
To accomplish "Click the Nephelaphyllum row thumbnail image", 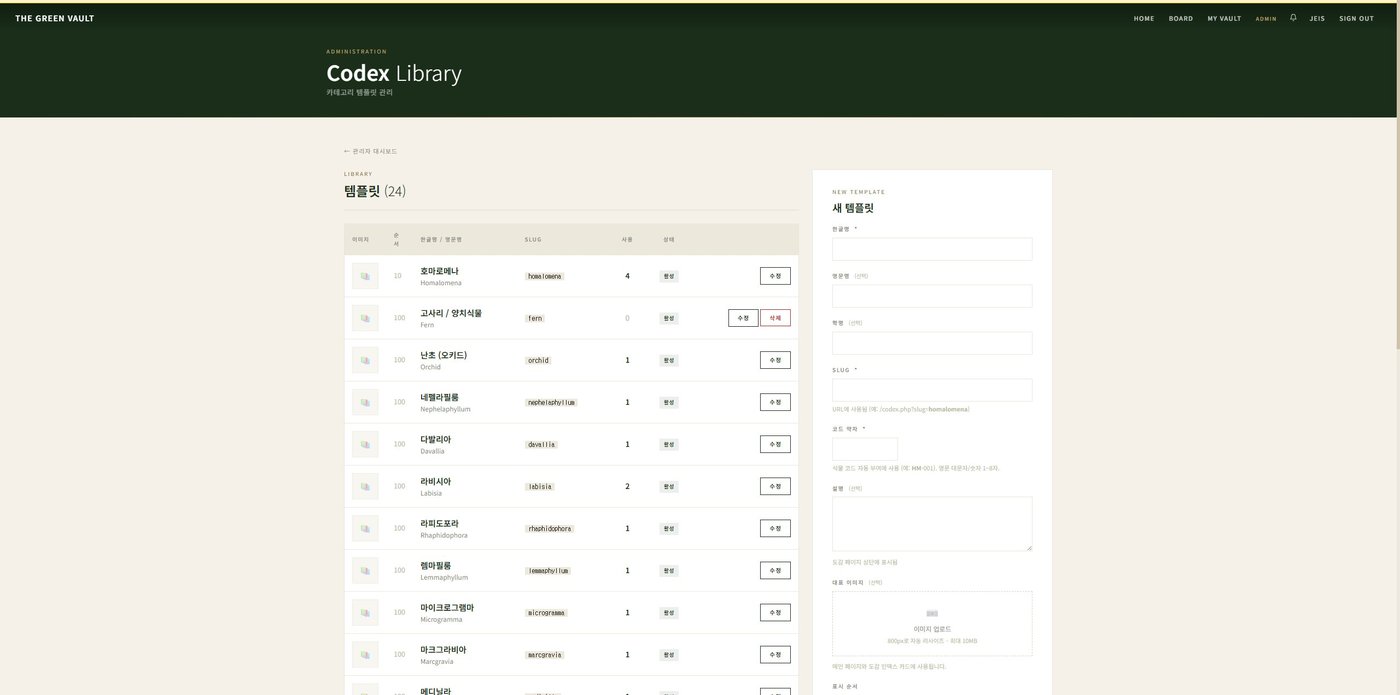I will tap(365, 402).
